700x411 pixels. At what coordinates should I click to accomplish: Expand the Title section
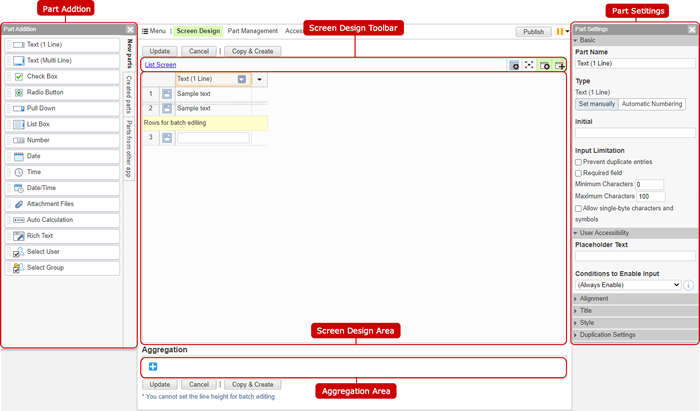tap(634, 311)
